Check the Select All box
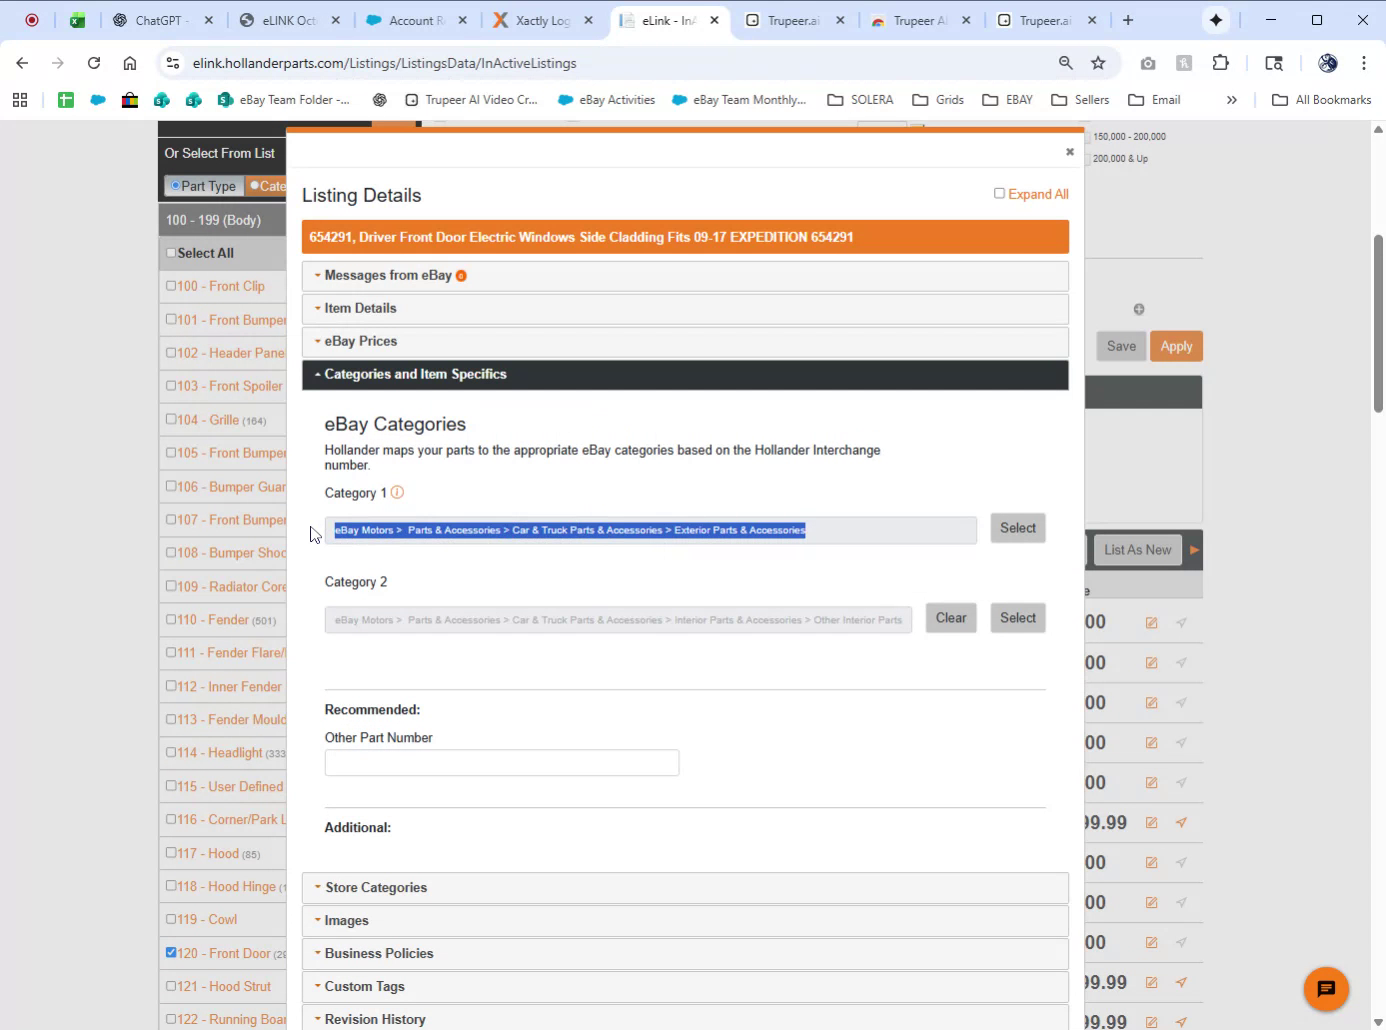The width and height of the screenshot is (1386, 1030). (x=171, y=253)
